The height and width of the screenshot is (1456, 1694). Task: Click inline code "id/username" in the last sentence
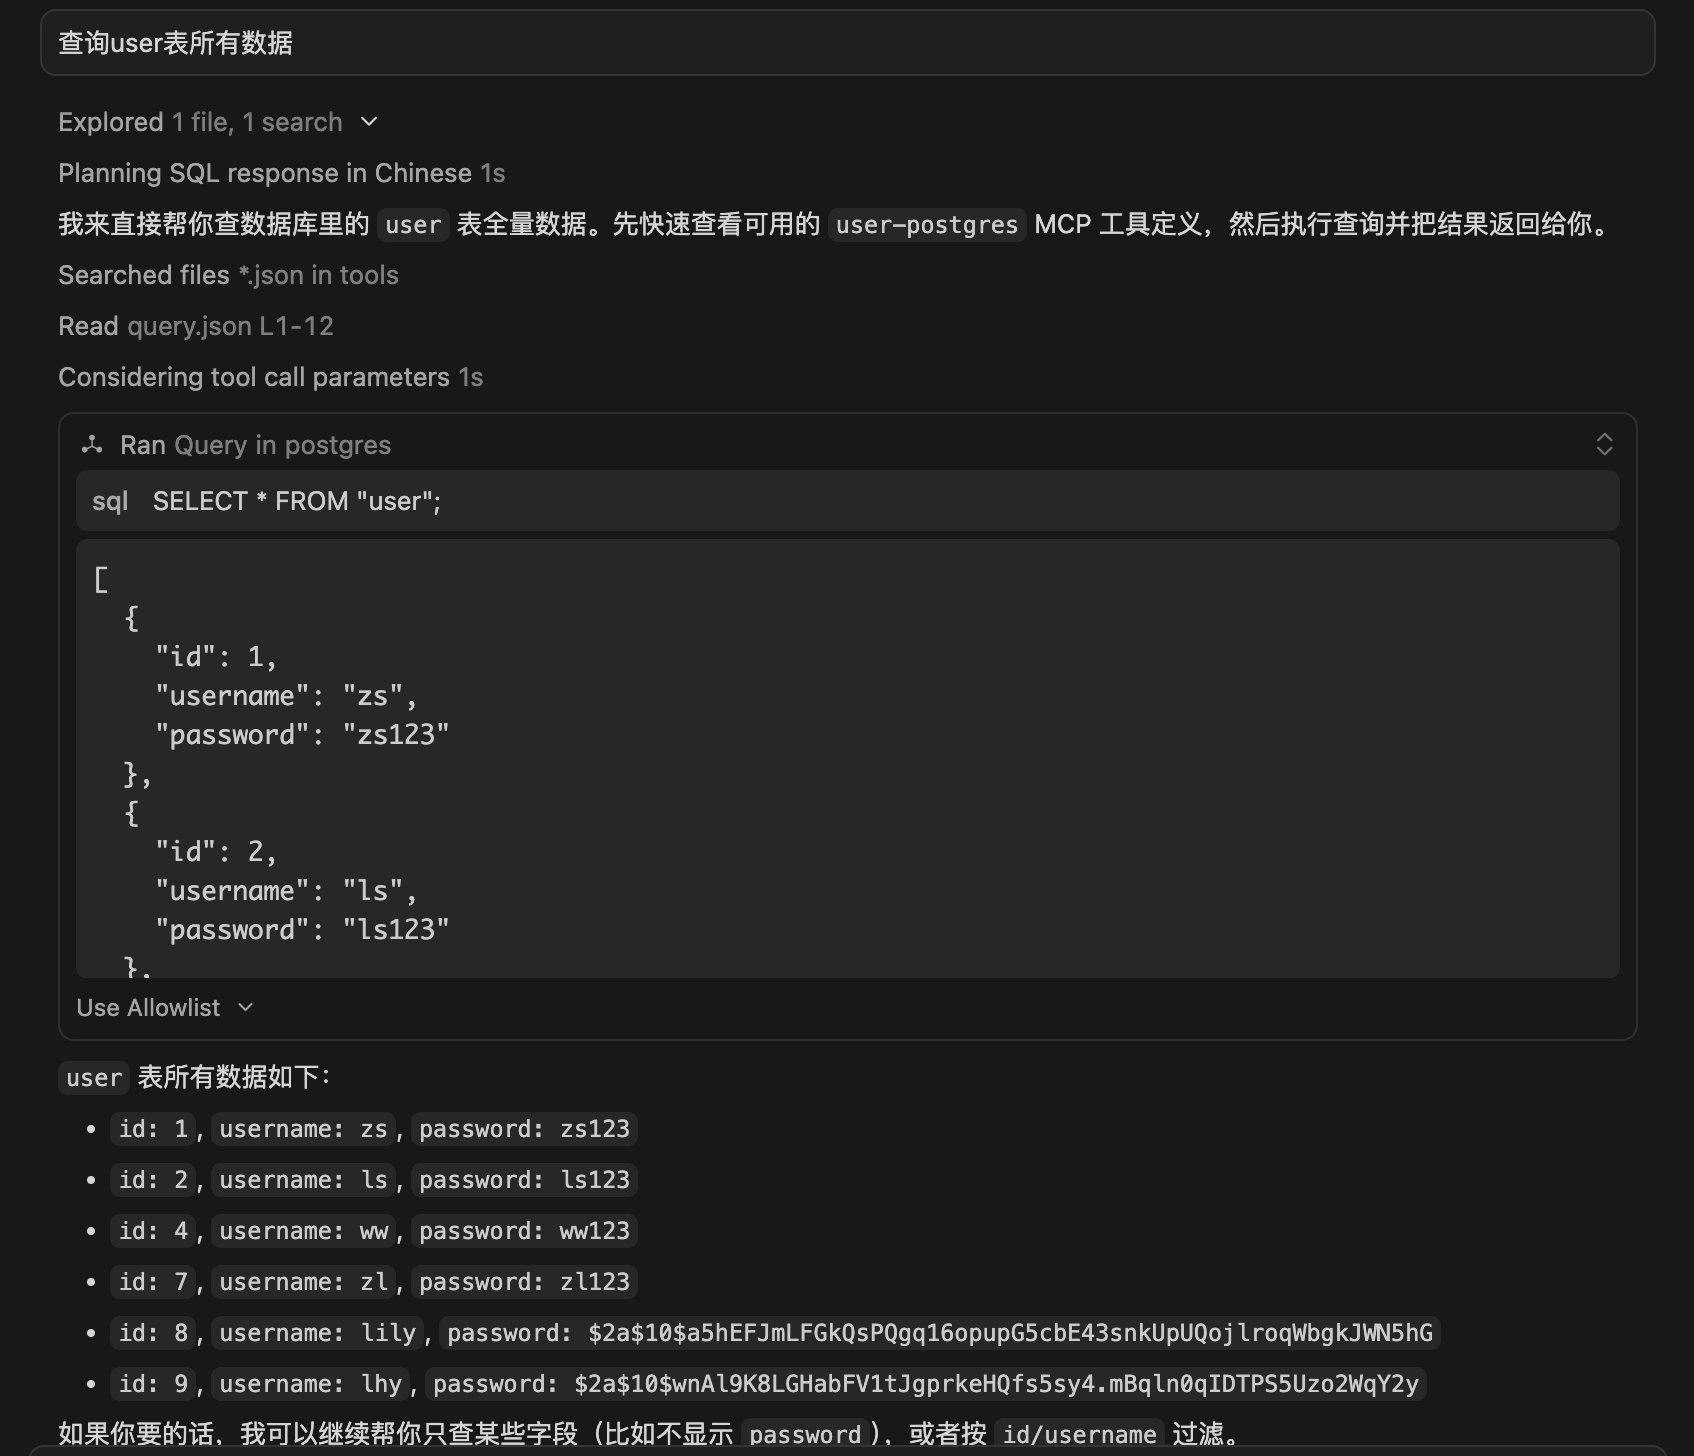(1079, 1435)
